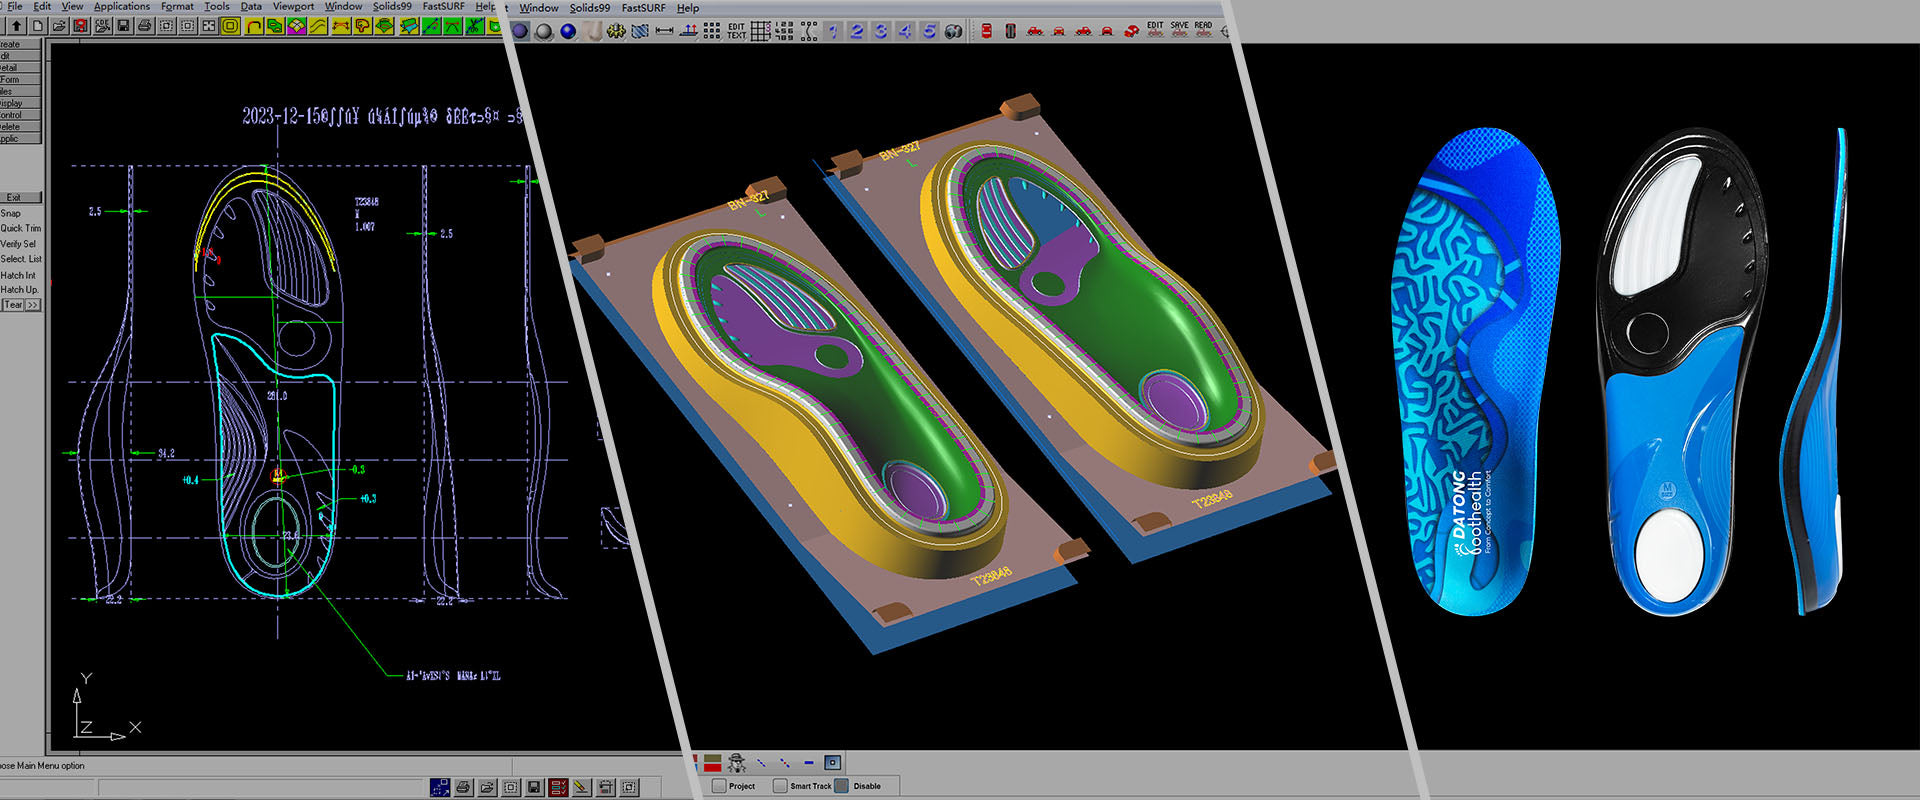The height and width of the screenshot is (800, 1920).
Task: Enable the Project checkbox
Action: tap(719, 786)
